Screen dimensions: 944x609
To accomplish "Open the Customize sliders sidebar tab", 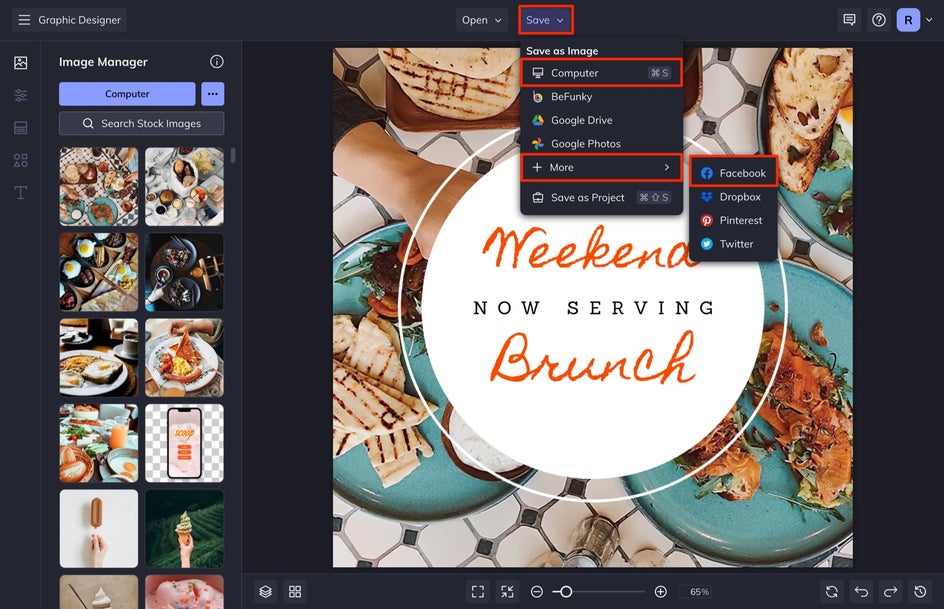I will [20, 95].
